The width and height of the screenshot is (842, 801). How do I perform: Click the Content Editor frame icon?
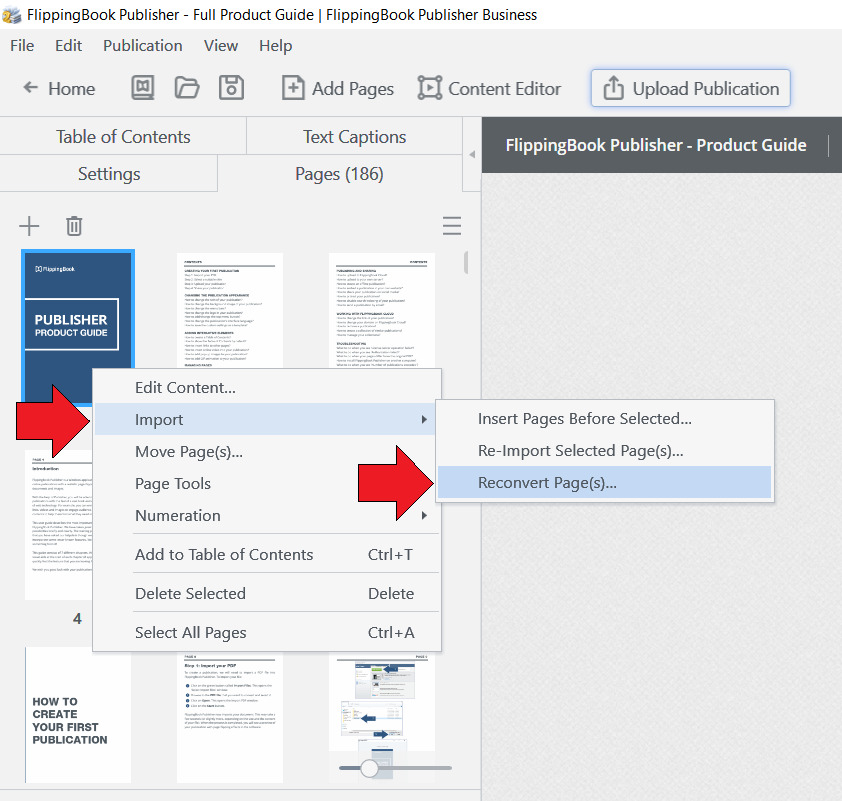pyautogui.click(x=430, y=88)
